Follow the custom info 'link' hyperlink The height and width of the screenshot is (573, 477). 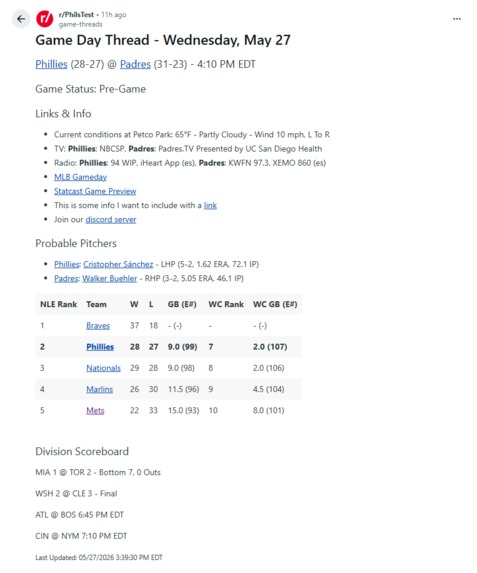(210, 205)
